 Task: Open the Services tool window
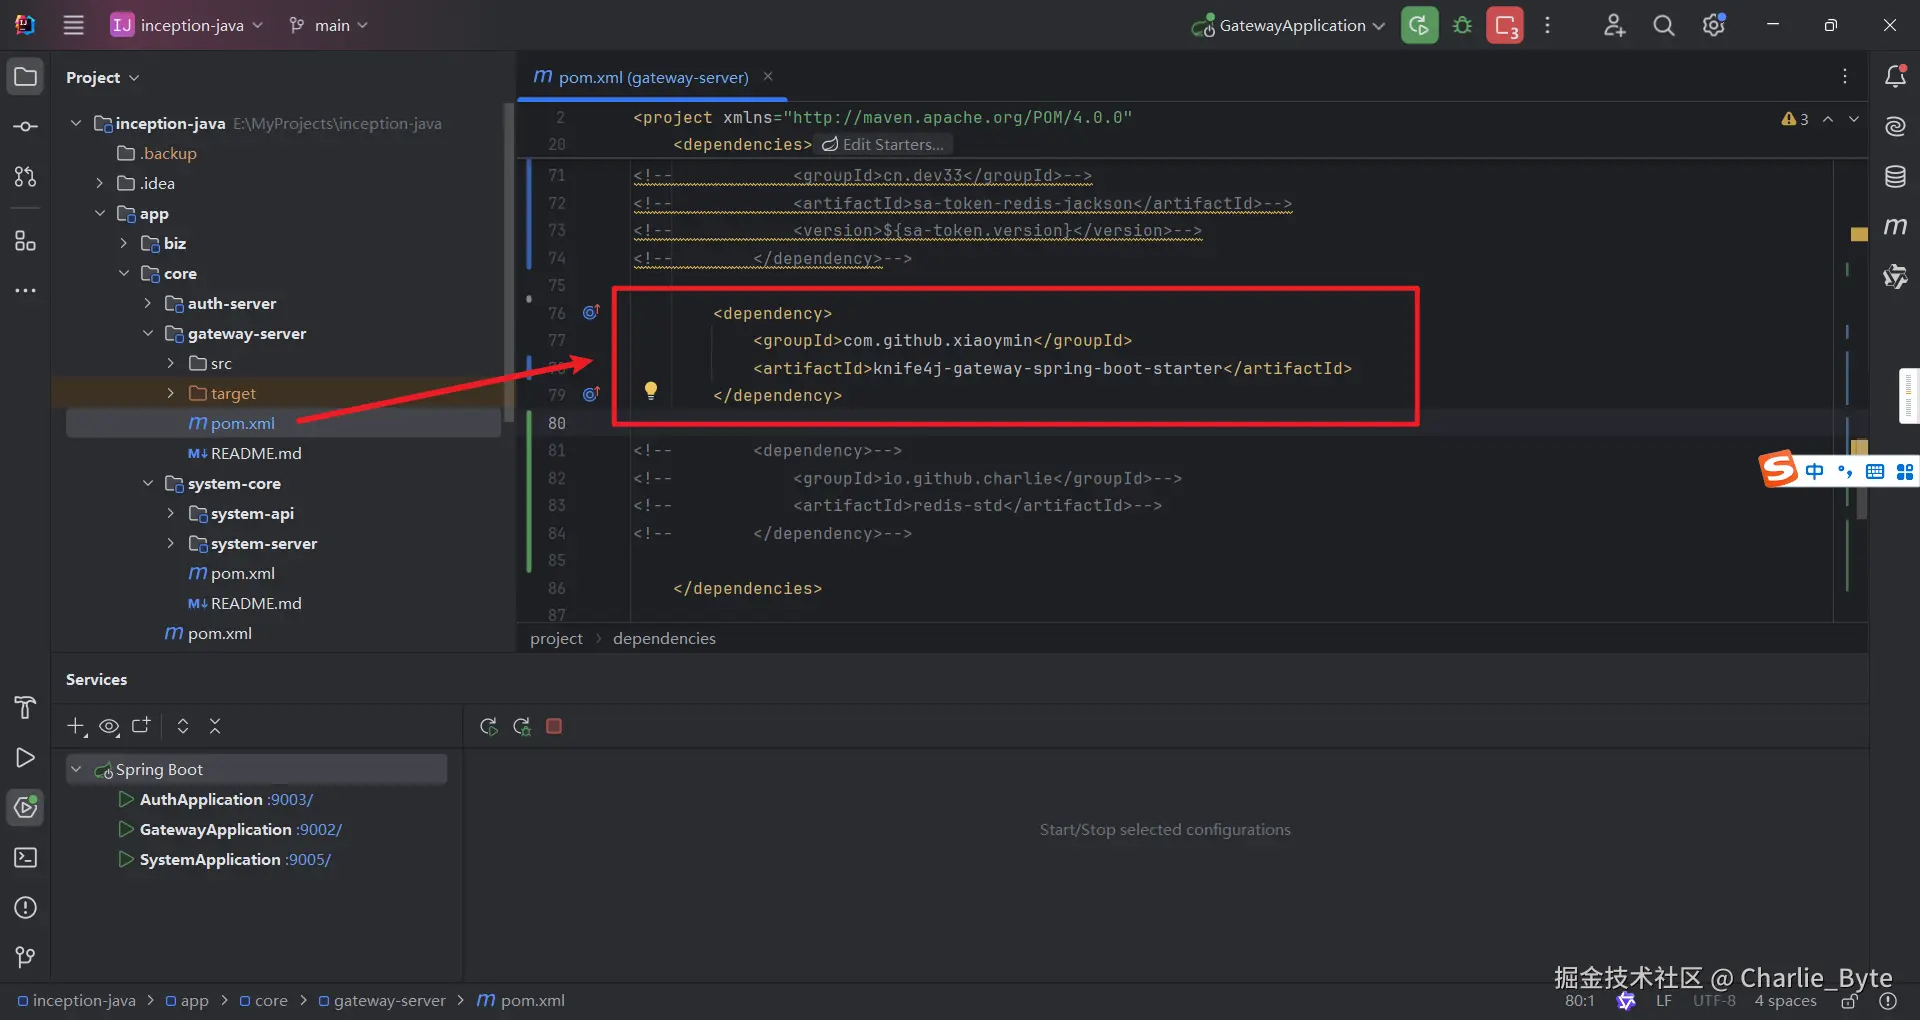[26, 807]
